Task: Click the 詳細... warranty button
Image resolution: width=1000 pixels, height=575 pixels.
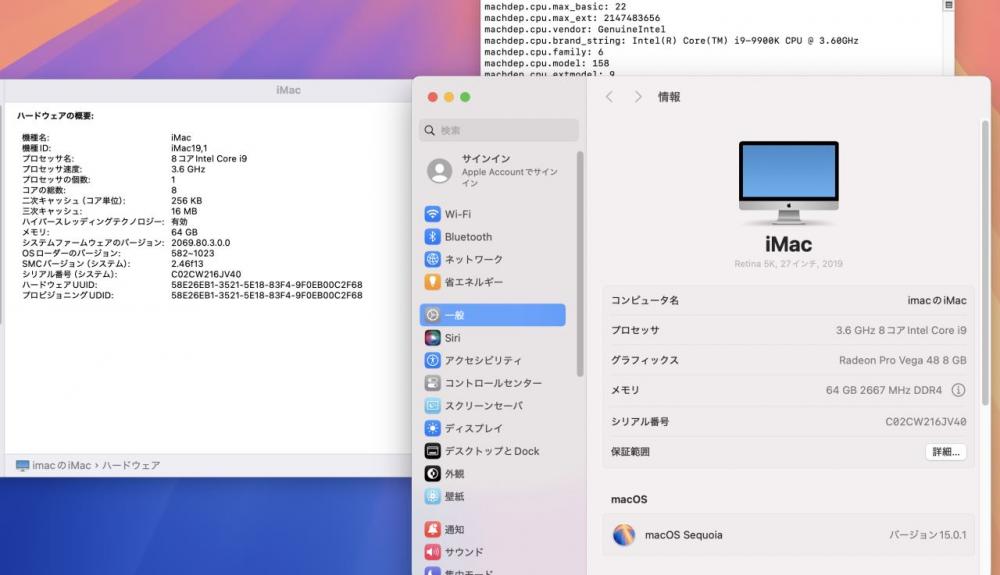Action: [x=946, y=451]
